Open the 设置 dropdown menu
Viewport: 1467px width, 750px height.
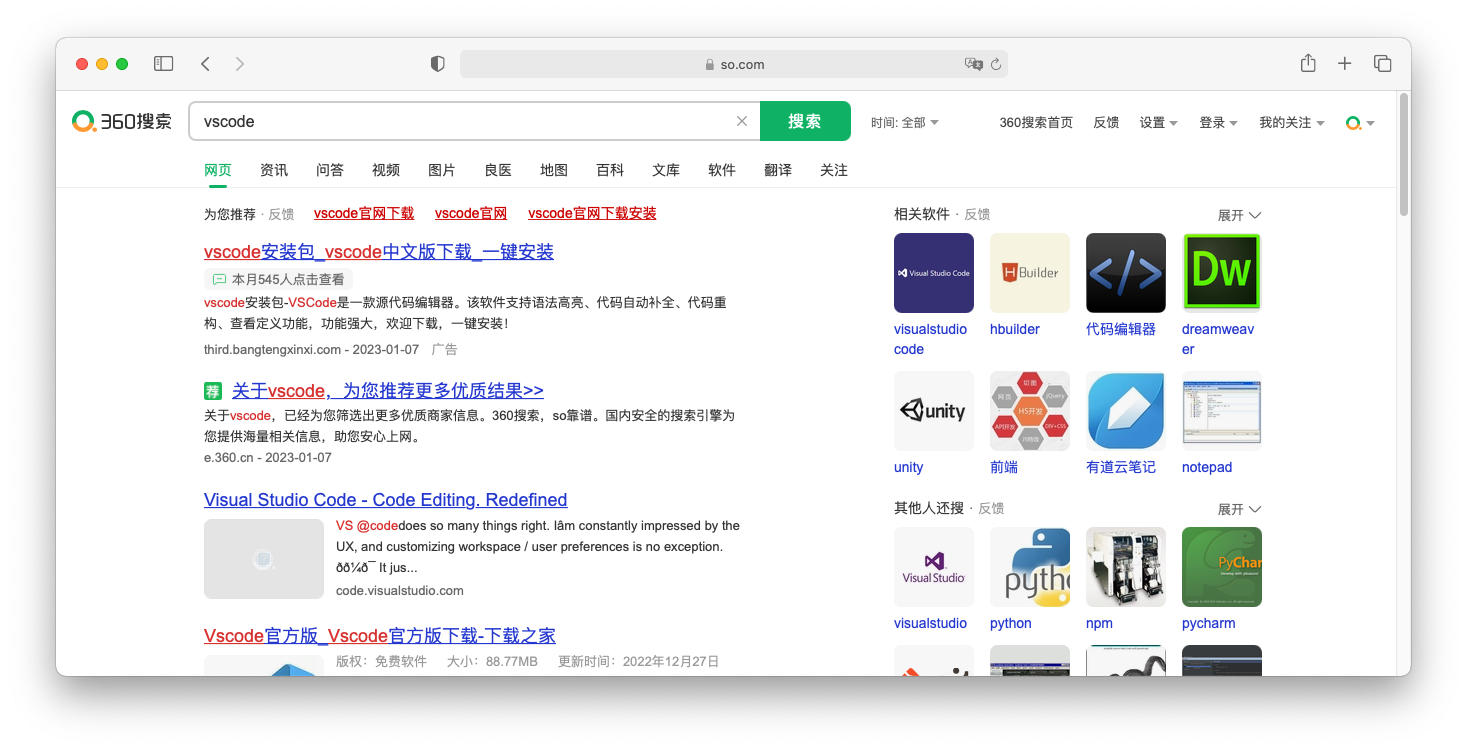pyautogui.click(x=1158, y=122)
